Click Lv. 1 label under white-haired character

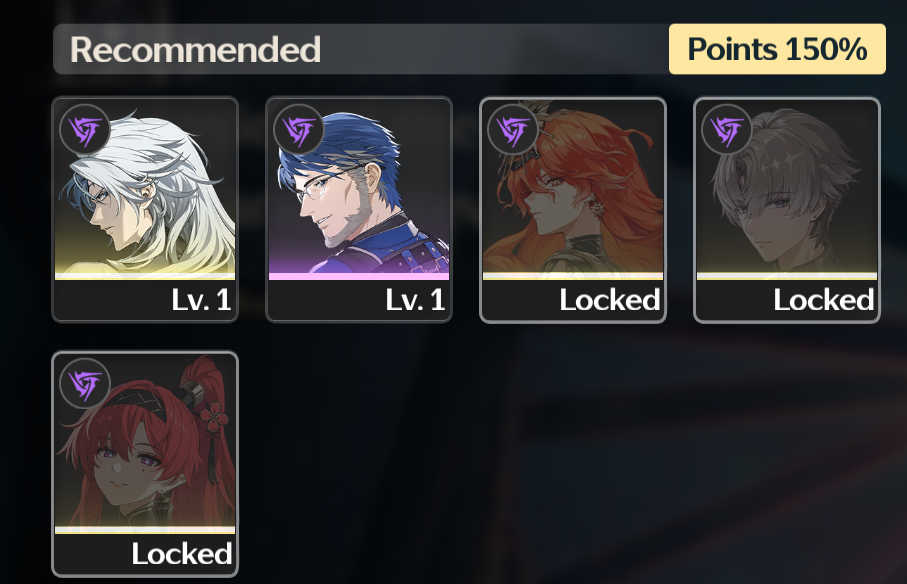pyautogui.click(x=201, y=300)
